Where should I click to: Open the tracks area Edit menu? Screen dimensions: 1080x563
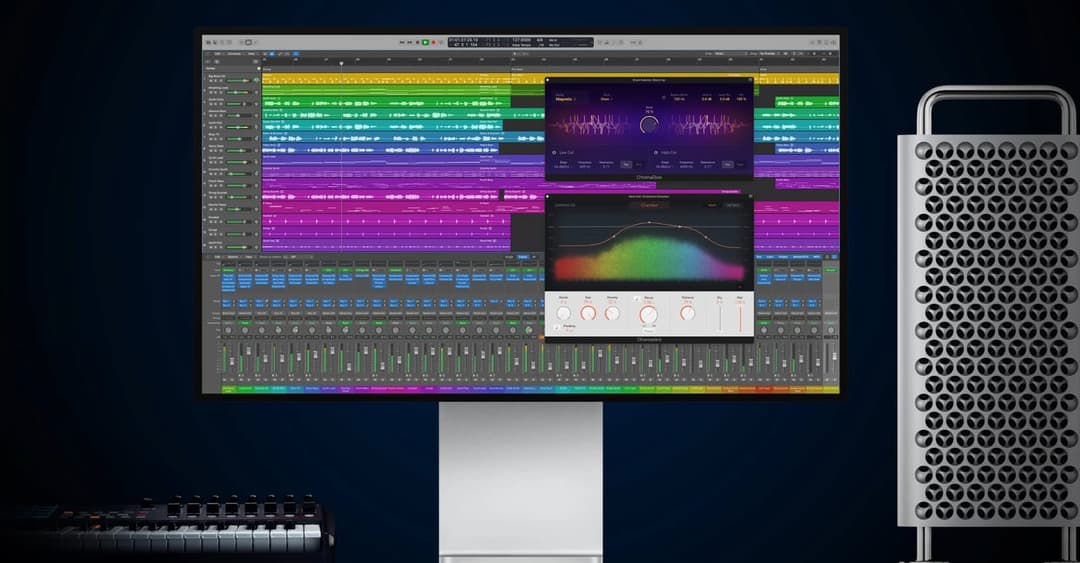tap(218, 54)
